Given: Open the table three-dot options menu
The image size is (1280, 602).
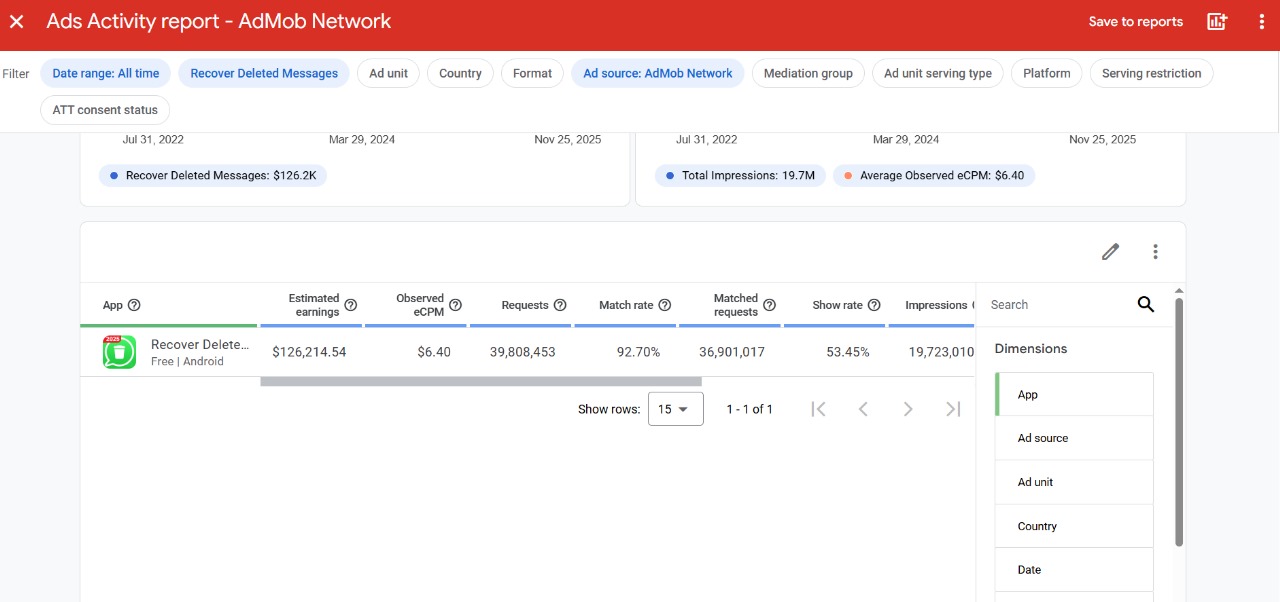Looking at the screenshot, I should pos(1155,252).
